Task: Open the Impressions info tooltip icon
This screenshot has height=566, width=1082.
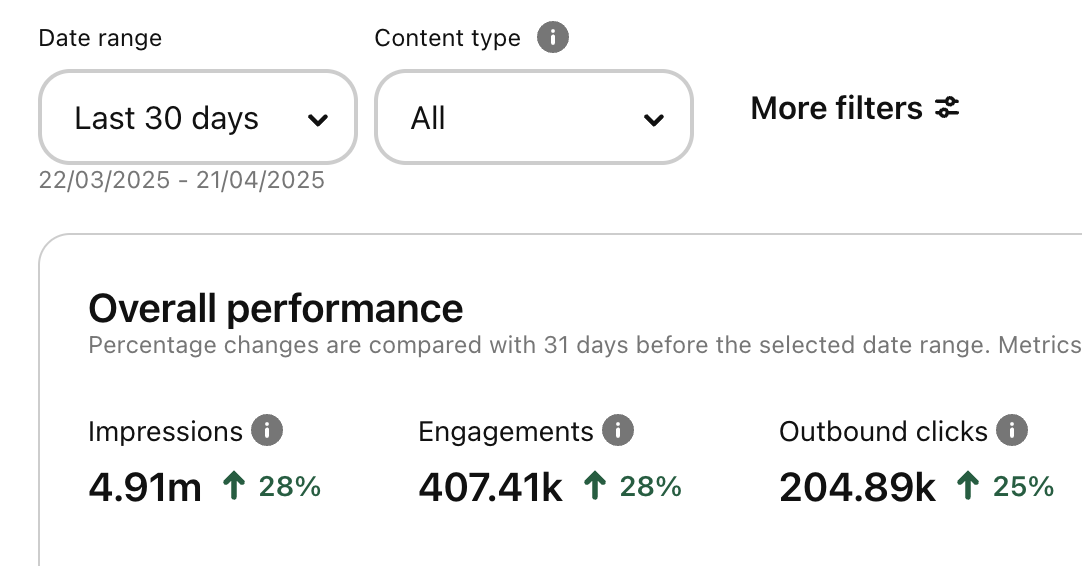Action: tap(267, 431)
